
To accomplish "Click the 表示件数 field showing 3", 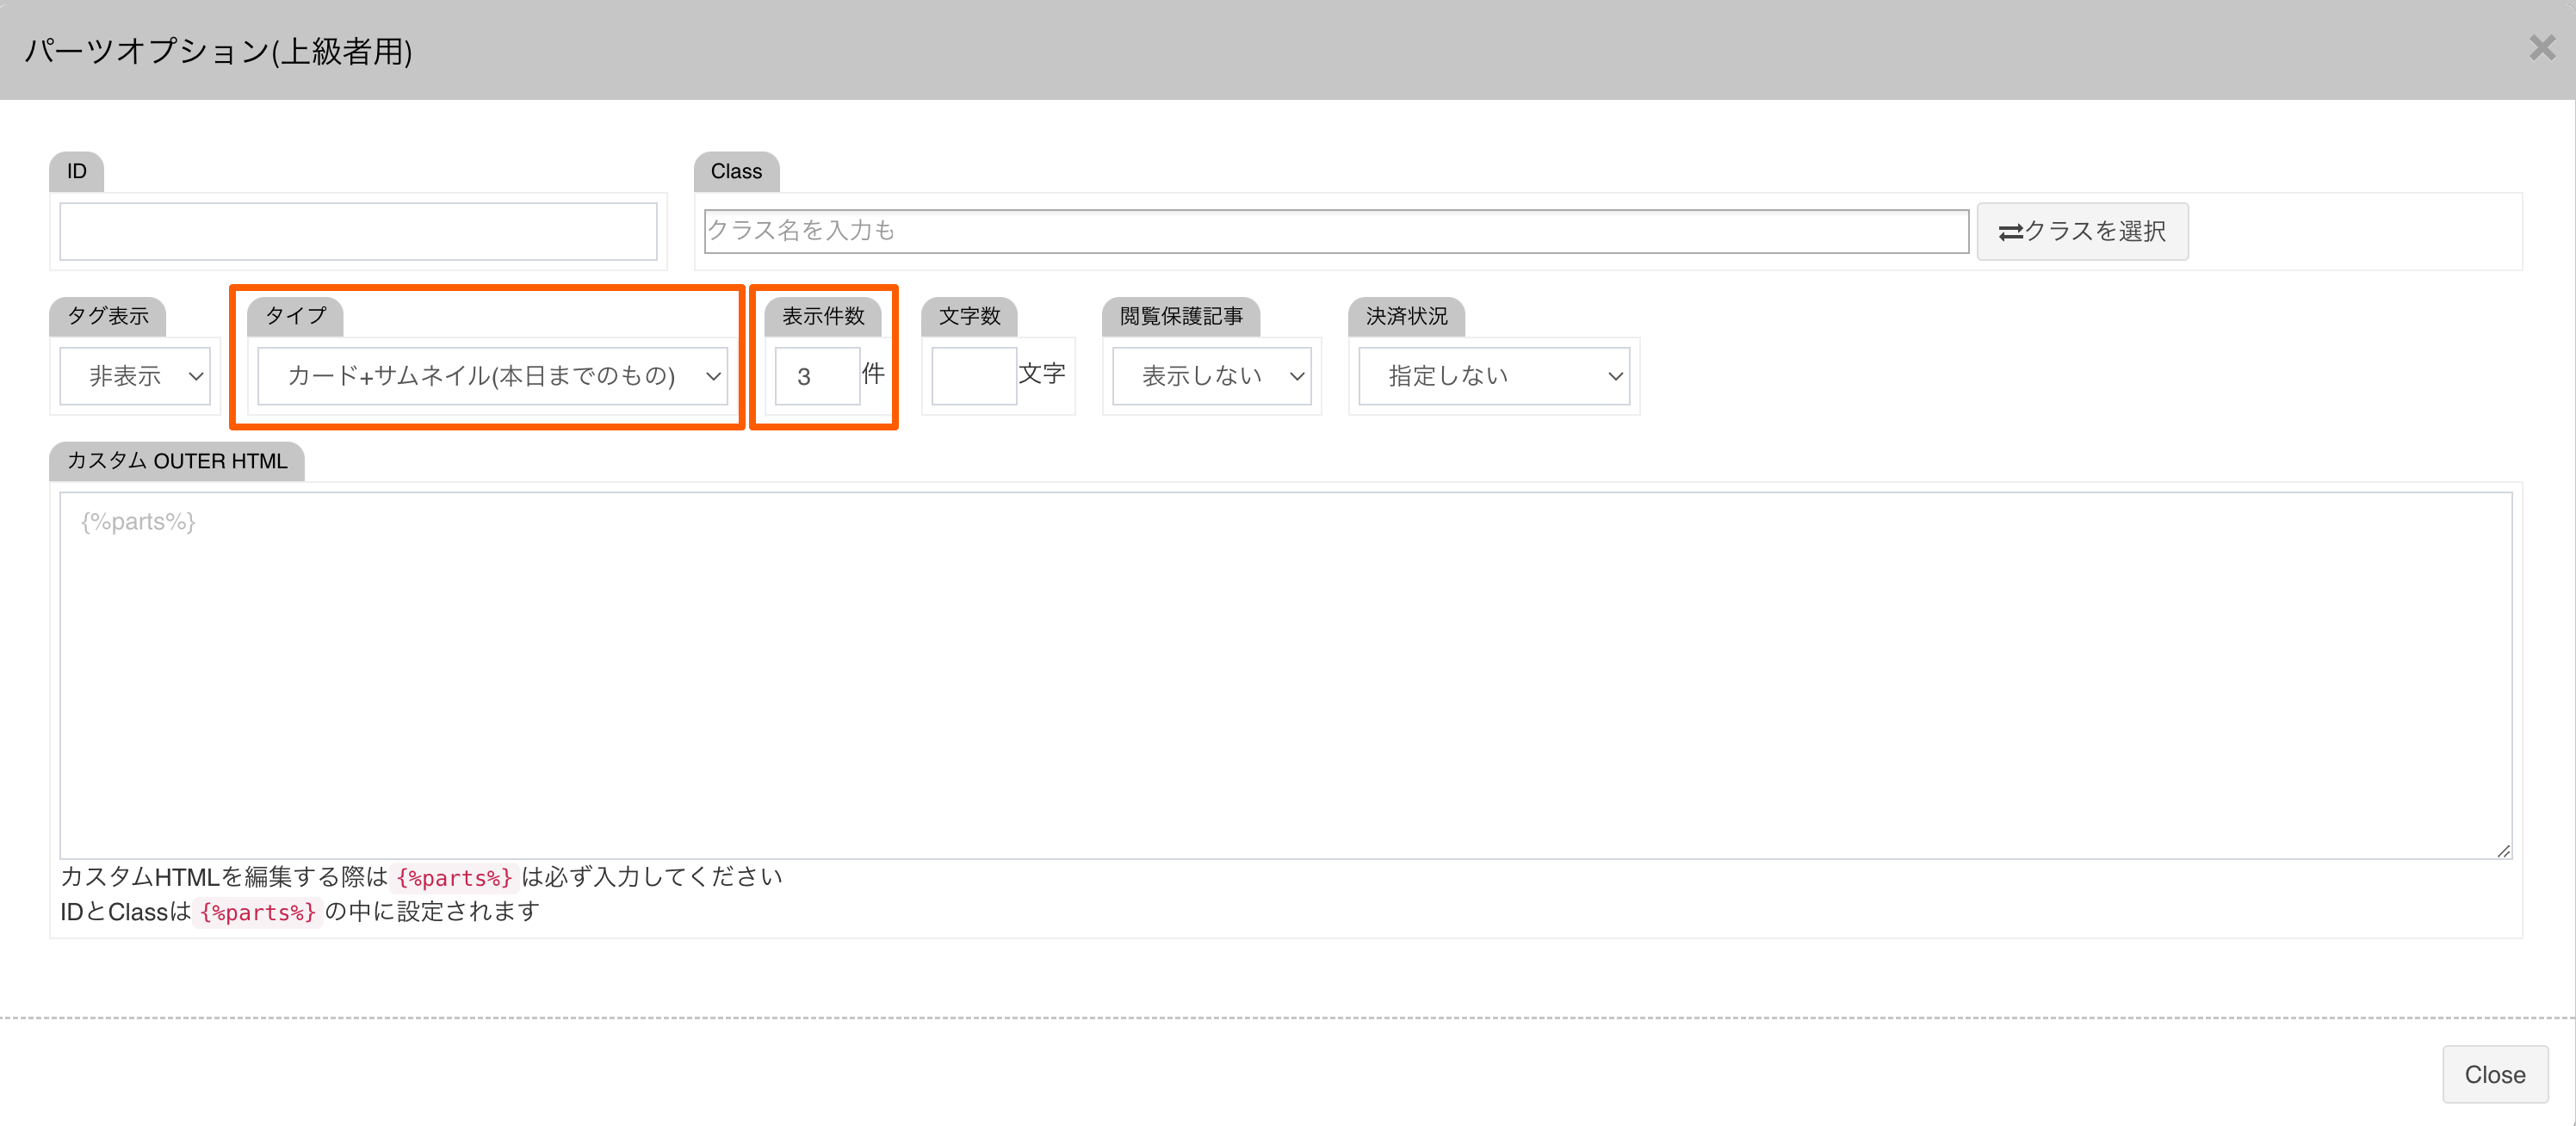I will 817,376.
